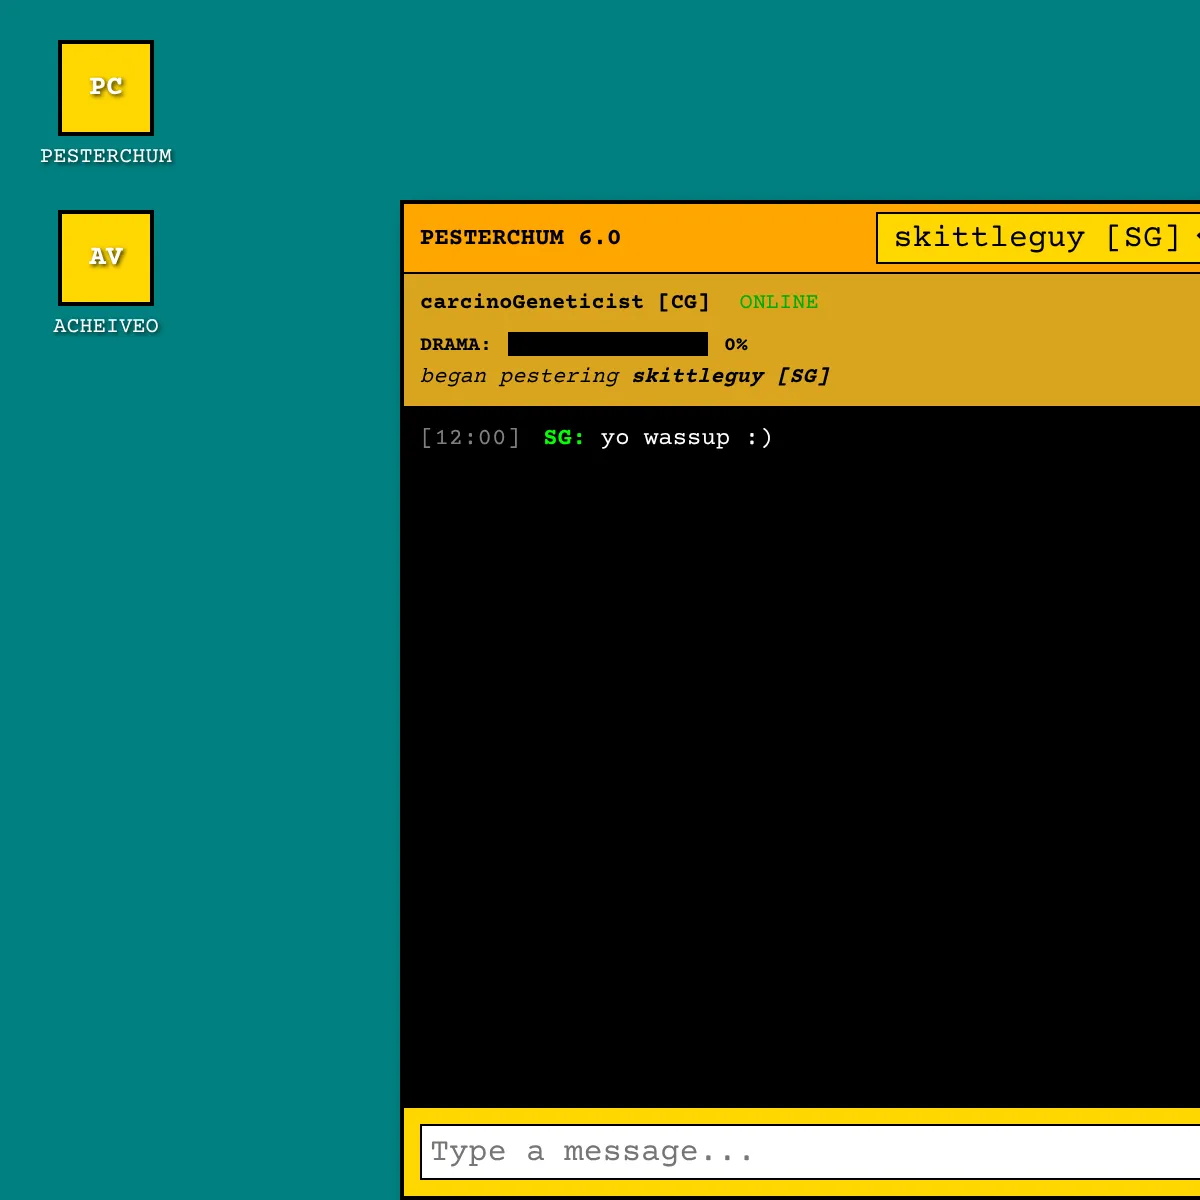Select the ACHEIVEO icon label
The image size is (1200, 1200).
[x=106, y=326]
